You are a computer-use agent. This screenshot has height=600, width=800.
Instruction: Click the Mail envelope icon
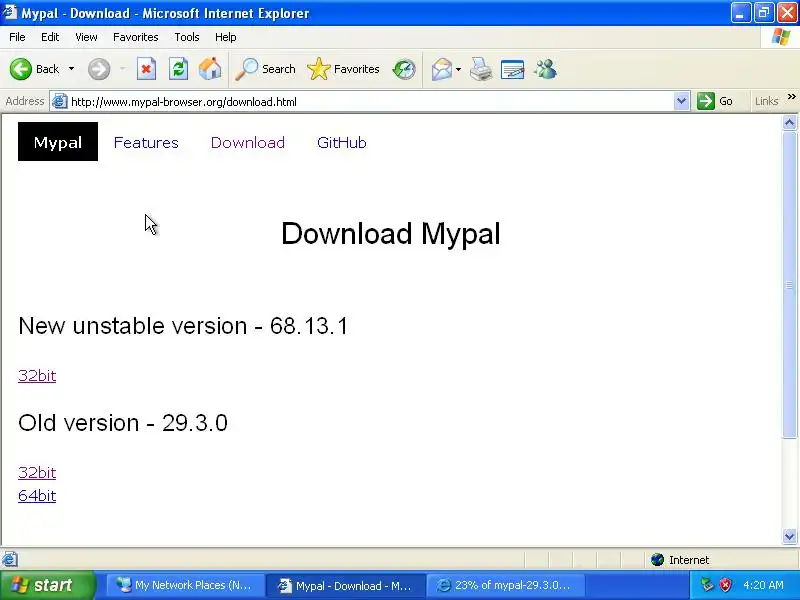(x=442, y=69)
